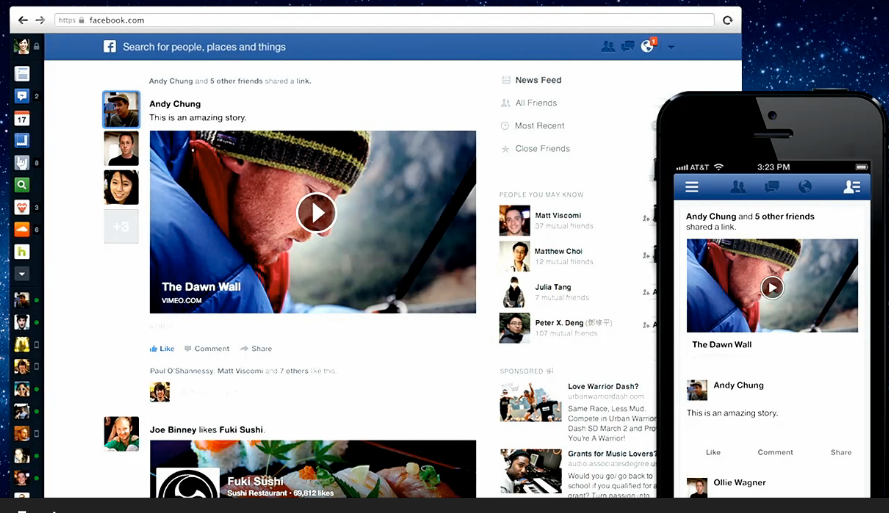Image resolution: width=889 pixels, height=513 pixels.
Task: Tap messages icon in phone app header
Action: pos(772,186)
